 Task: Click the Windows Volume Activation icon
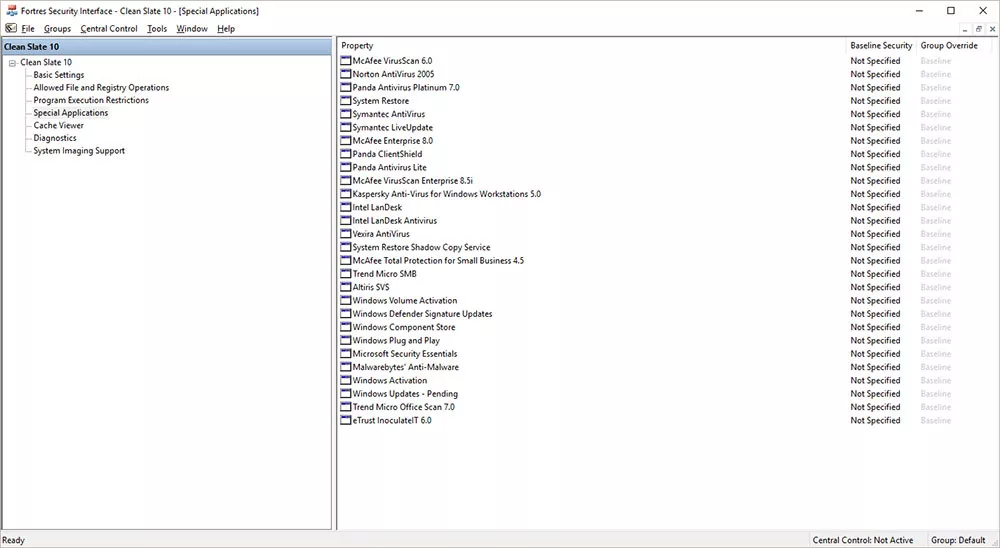pyautogui.click(x=346, y=300)
